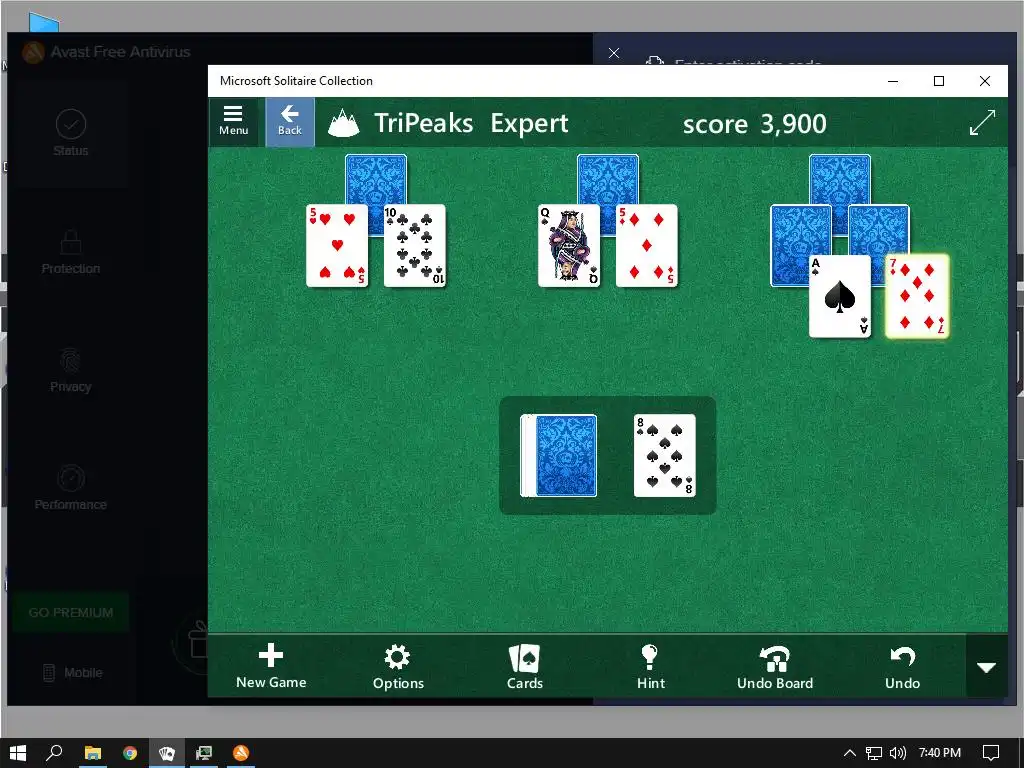
Task: Play the highlighted 7 of diamonds card
Action: (x=917, y=296)
